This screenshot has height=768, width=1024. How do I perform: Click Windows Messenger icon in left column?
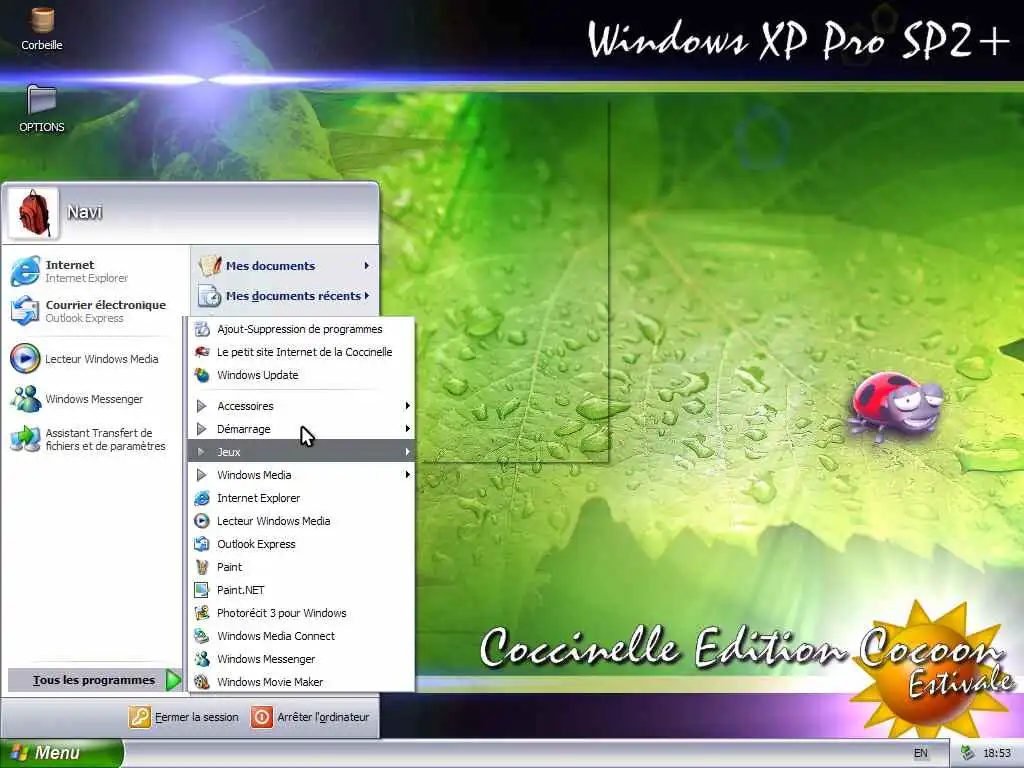click(x=25, y=399)
